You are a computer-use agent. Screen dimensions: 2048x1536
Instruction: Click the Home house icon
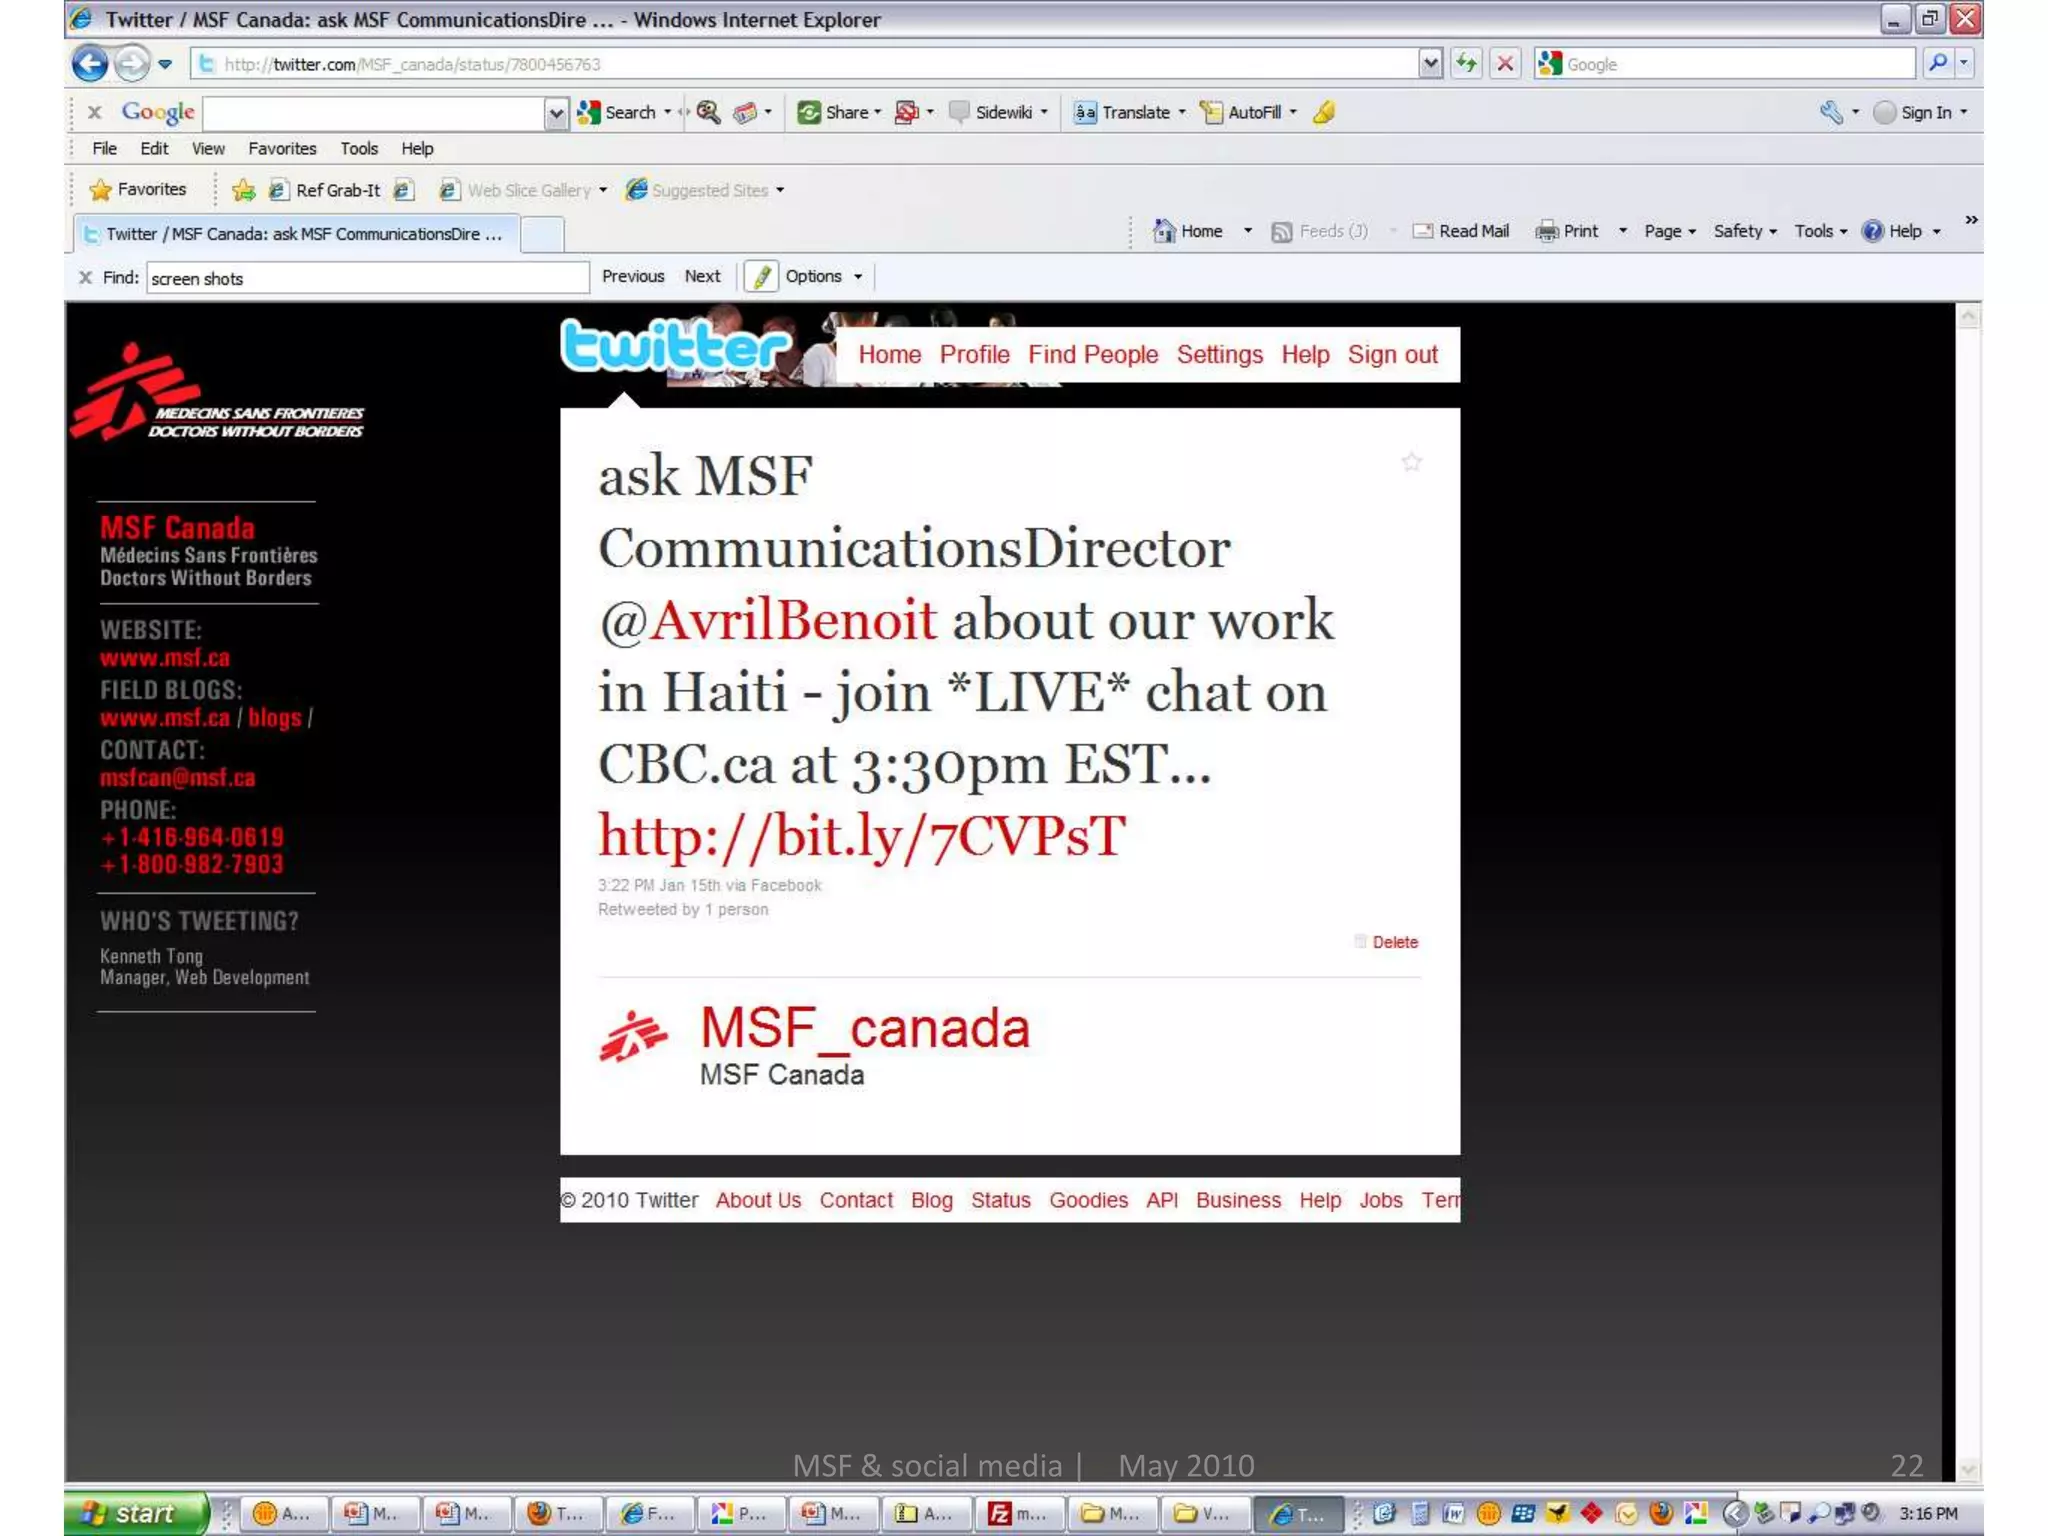click(1163, 231)
